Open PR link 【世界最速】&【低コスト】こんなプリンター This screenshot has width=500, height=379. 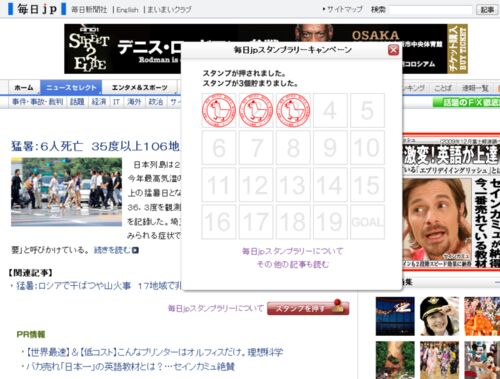154,352
